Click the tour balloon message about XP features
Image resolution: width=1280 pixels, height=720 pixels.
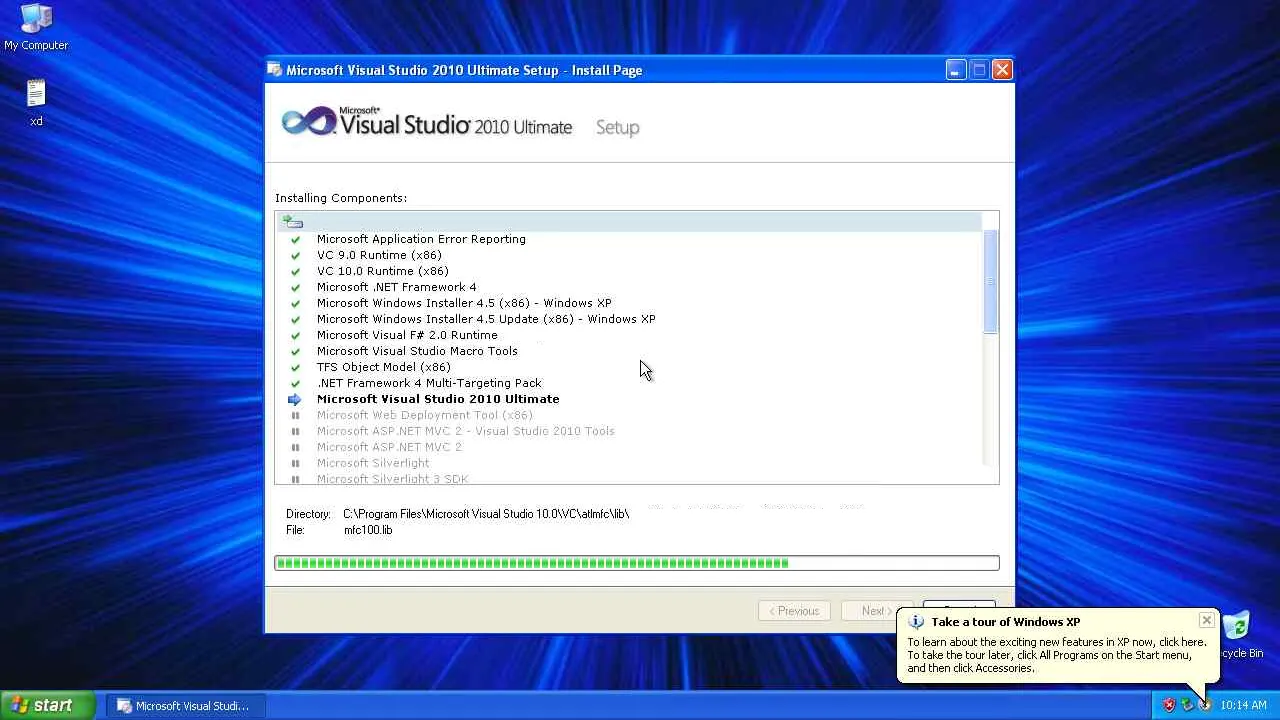[x=1056, y=655]
